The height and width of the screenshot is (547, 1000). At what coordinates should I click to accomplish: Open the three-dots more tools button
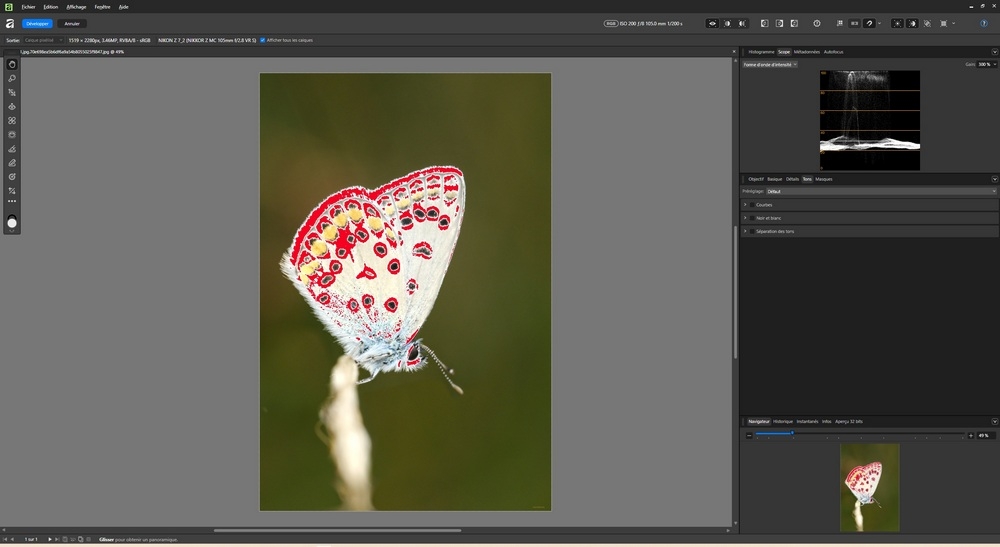[11, 201]
